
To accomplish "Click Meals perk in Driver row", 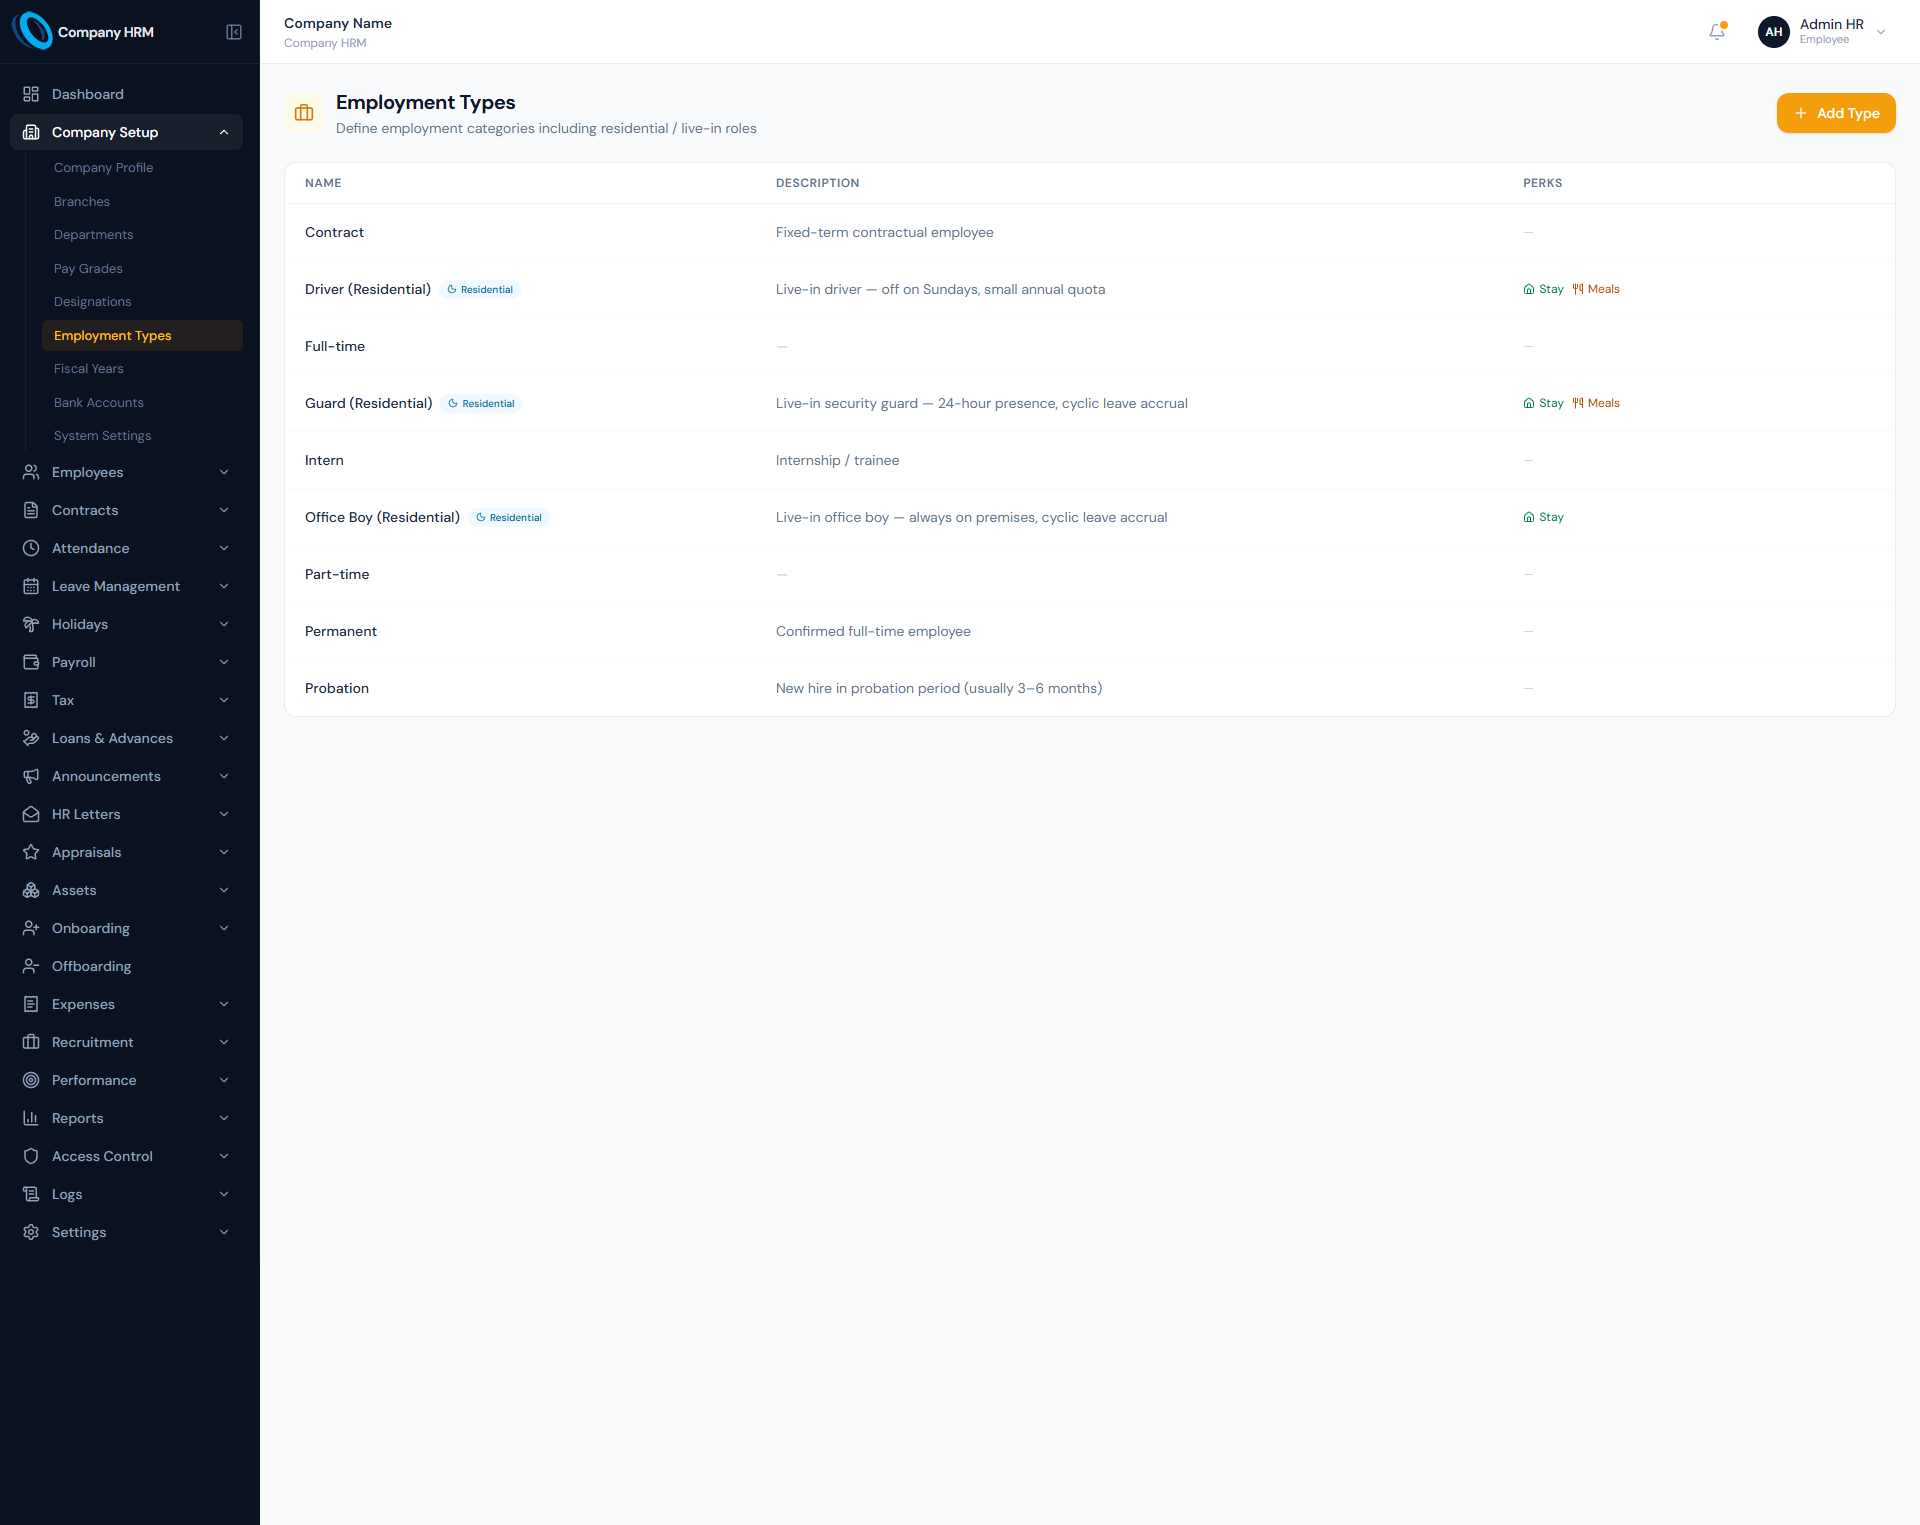I will click(1596, 289).
